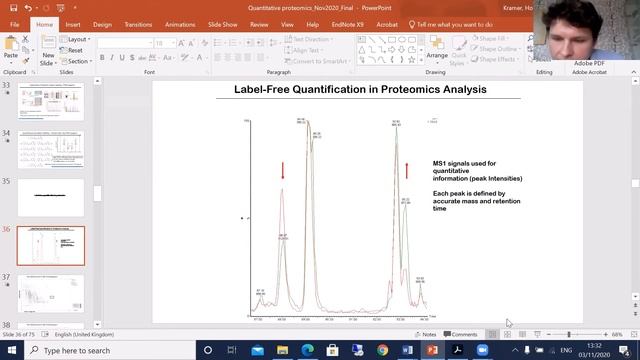Click English (United Kingdom) language indicator
This screenshot has width=640, height=360.
pos(84,334)
